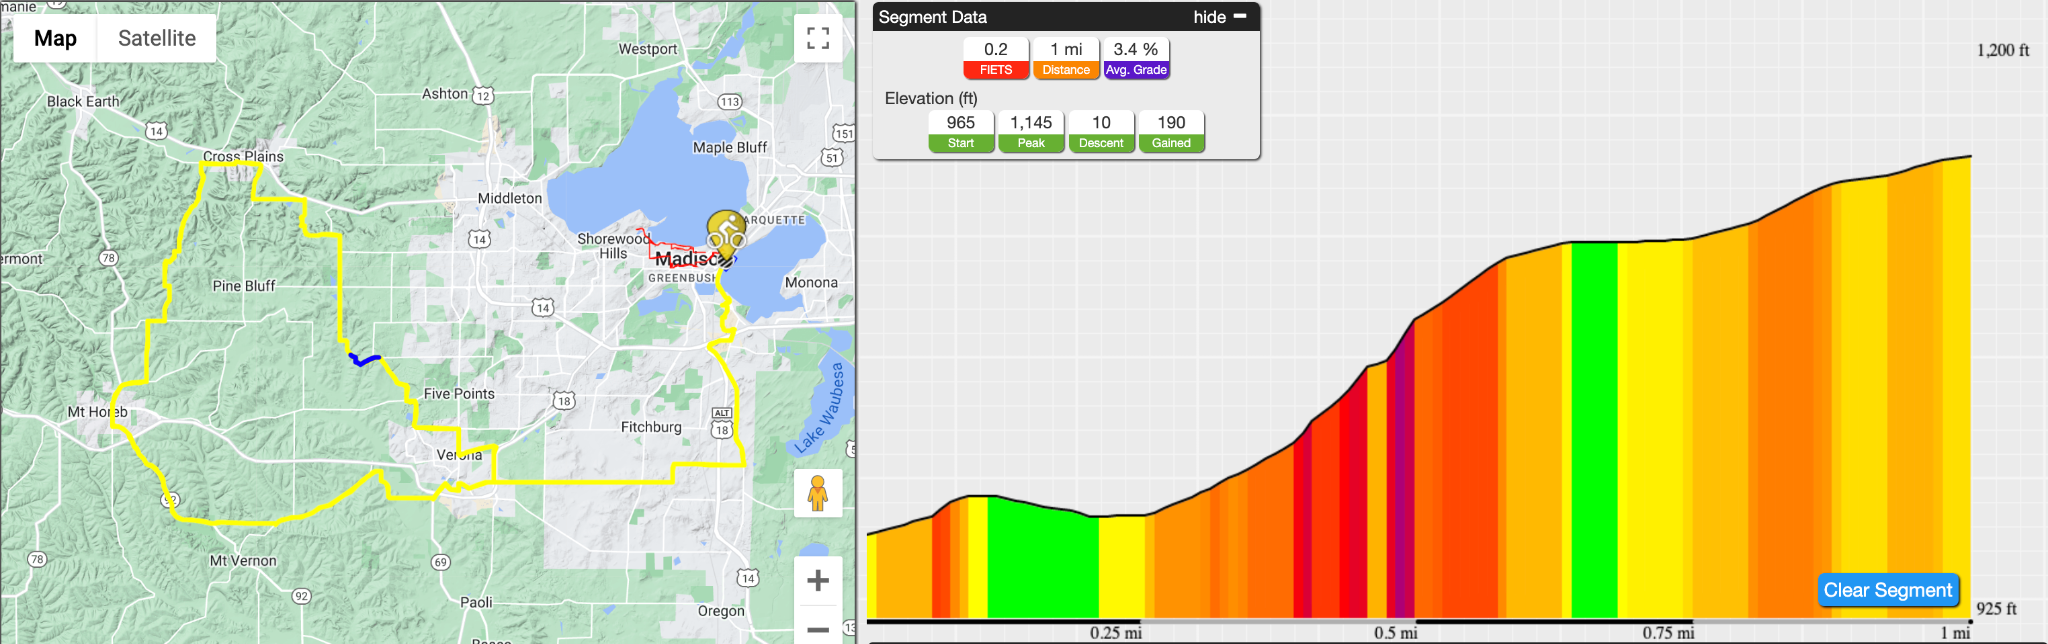The image size is (2048, 644).
Task: Toggle fullscreen map view
Action: tap(818, 39)
